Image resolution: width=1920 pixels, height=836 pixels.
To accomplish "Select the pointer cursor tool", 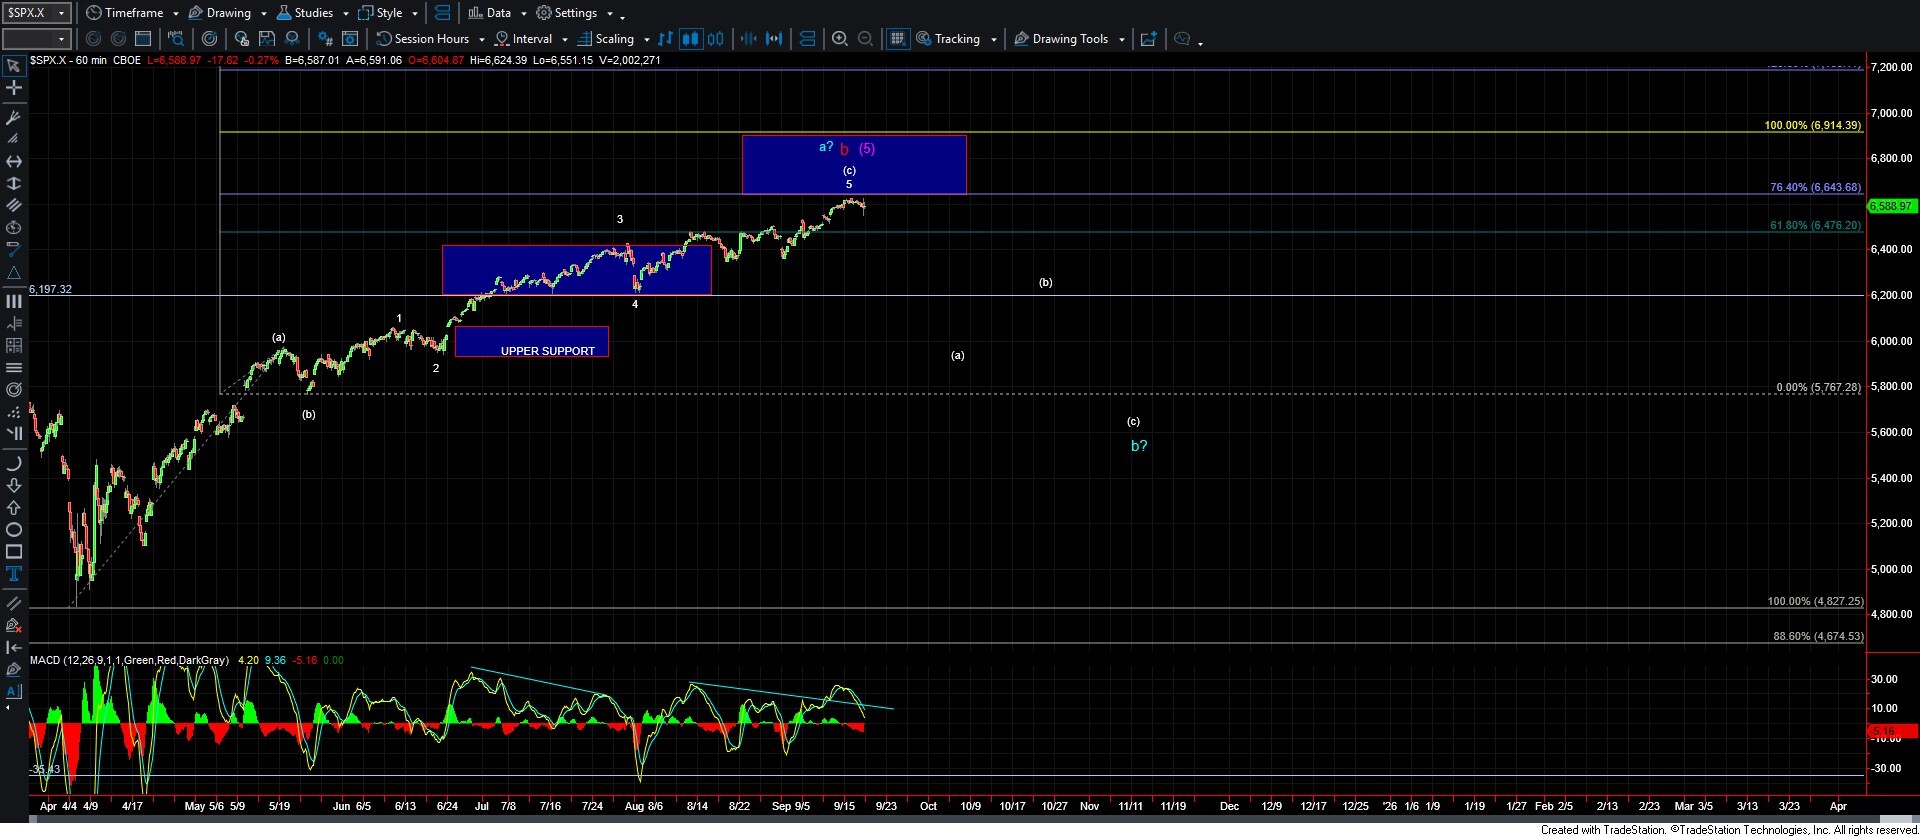I will [14, 66].
